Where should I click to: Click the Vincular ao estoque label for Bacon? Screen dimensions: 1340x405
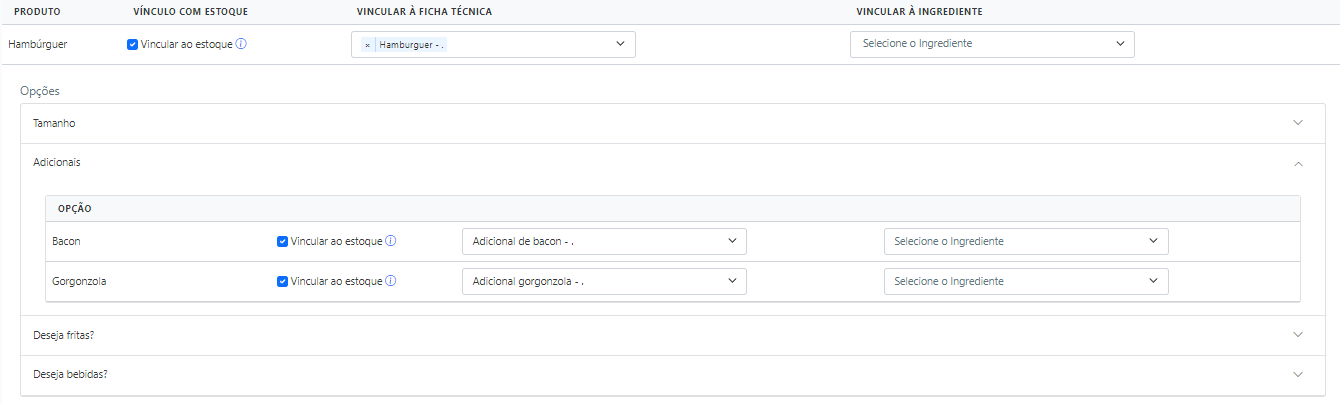336,241
